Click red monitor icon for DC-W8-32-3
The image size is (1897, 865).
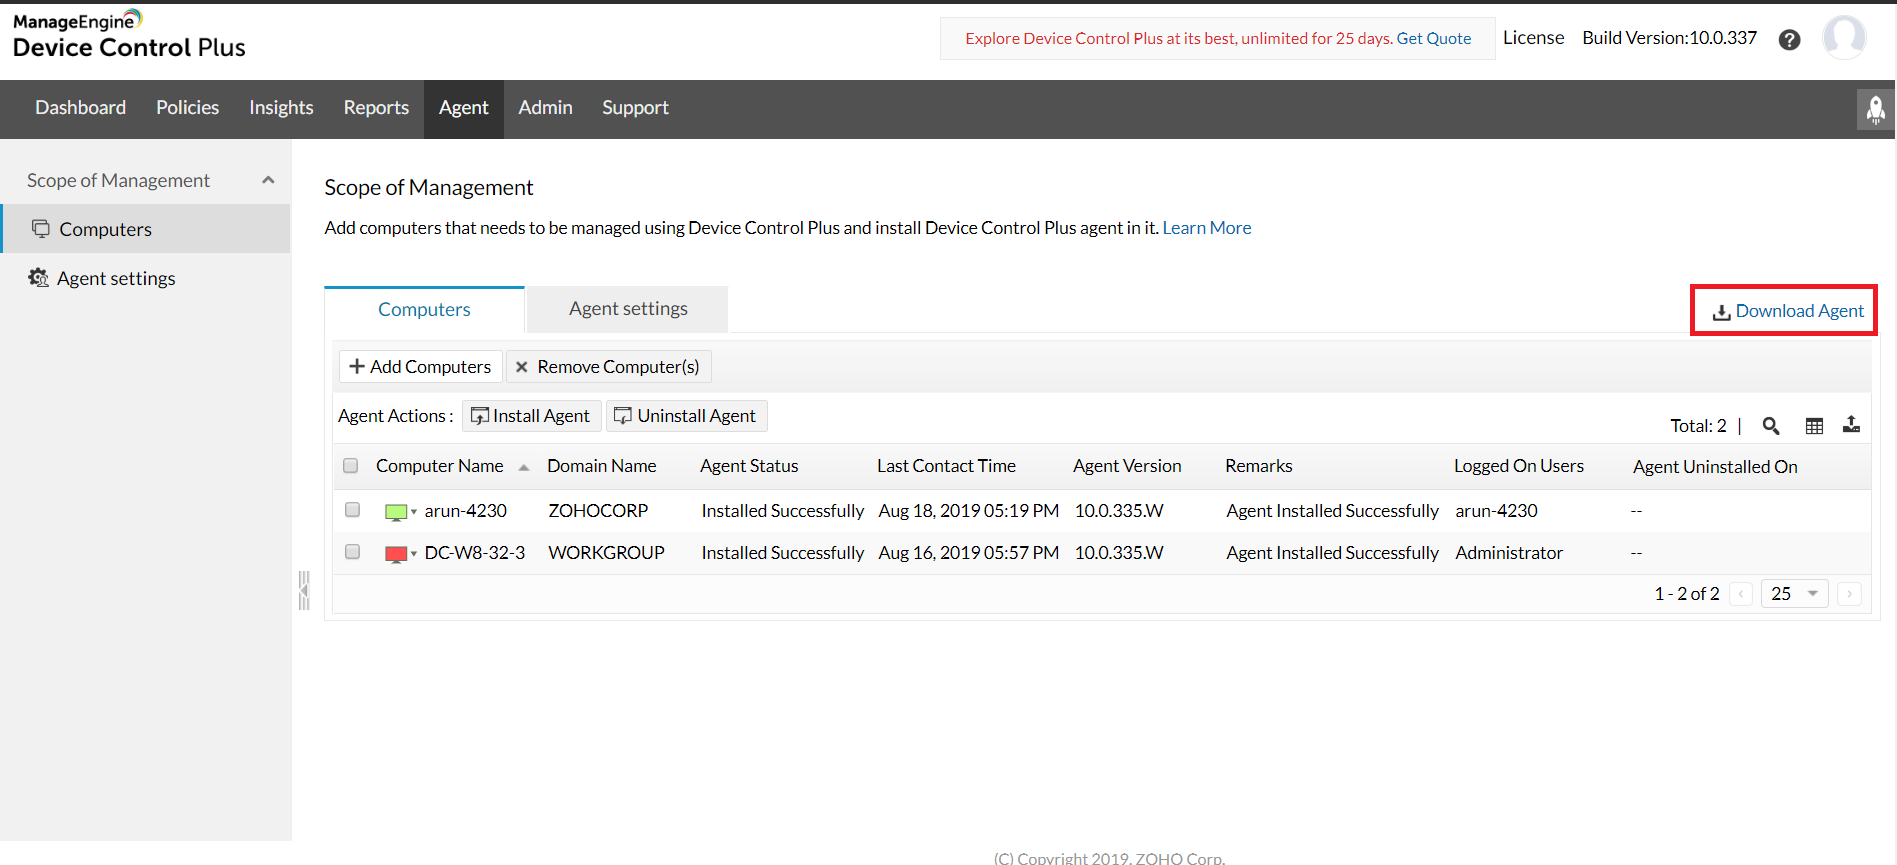(396, 554)
